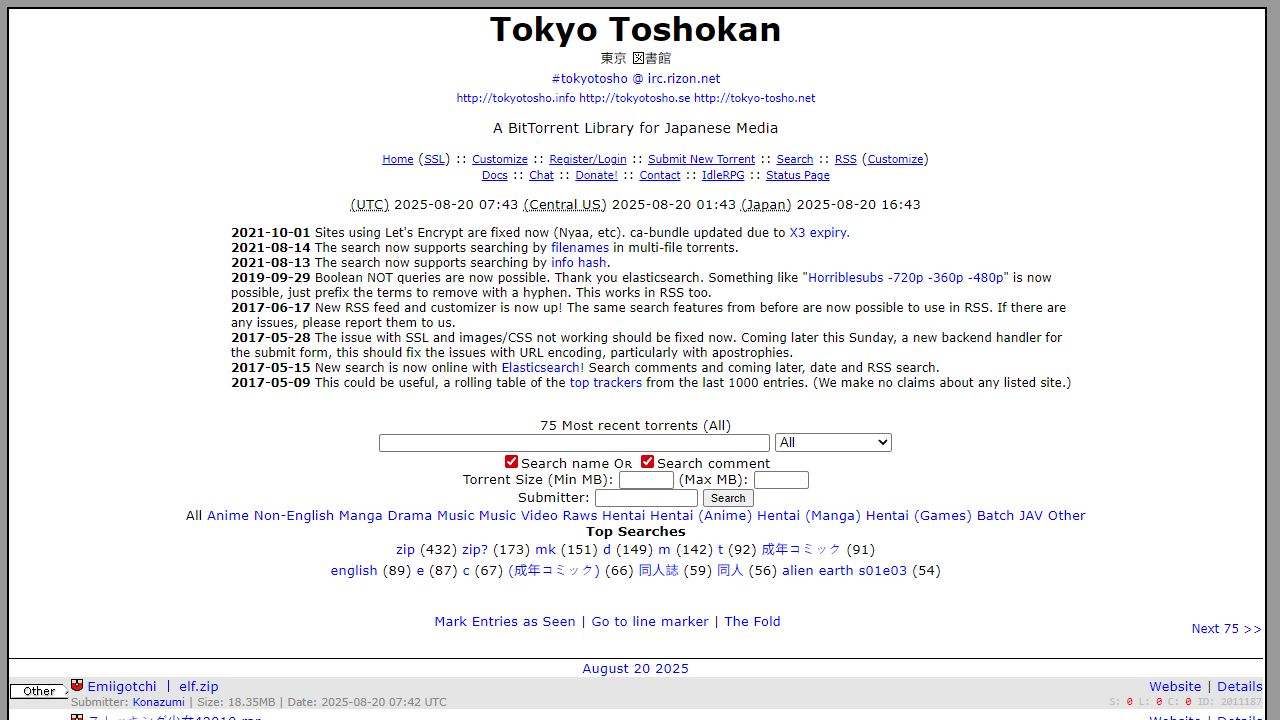Focus the main search text field
The image size is (1280, 720).
coord(574,442)
